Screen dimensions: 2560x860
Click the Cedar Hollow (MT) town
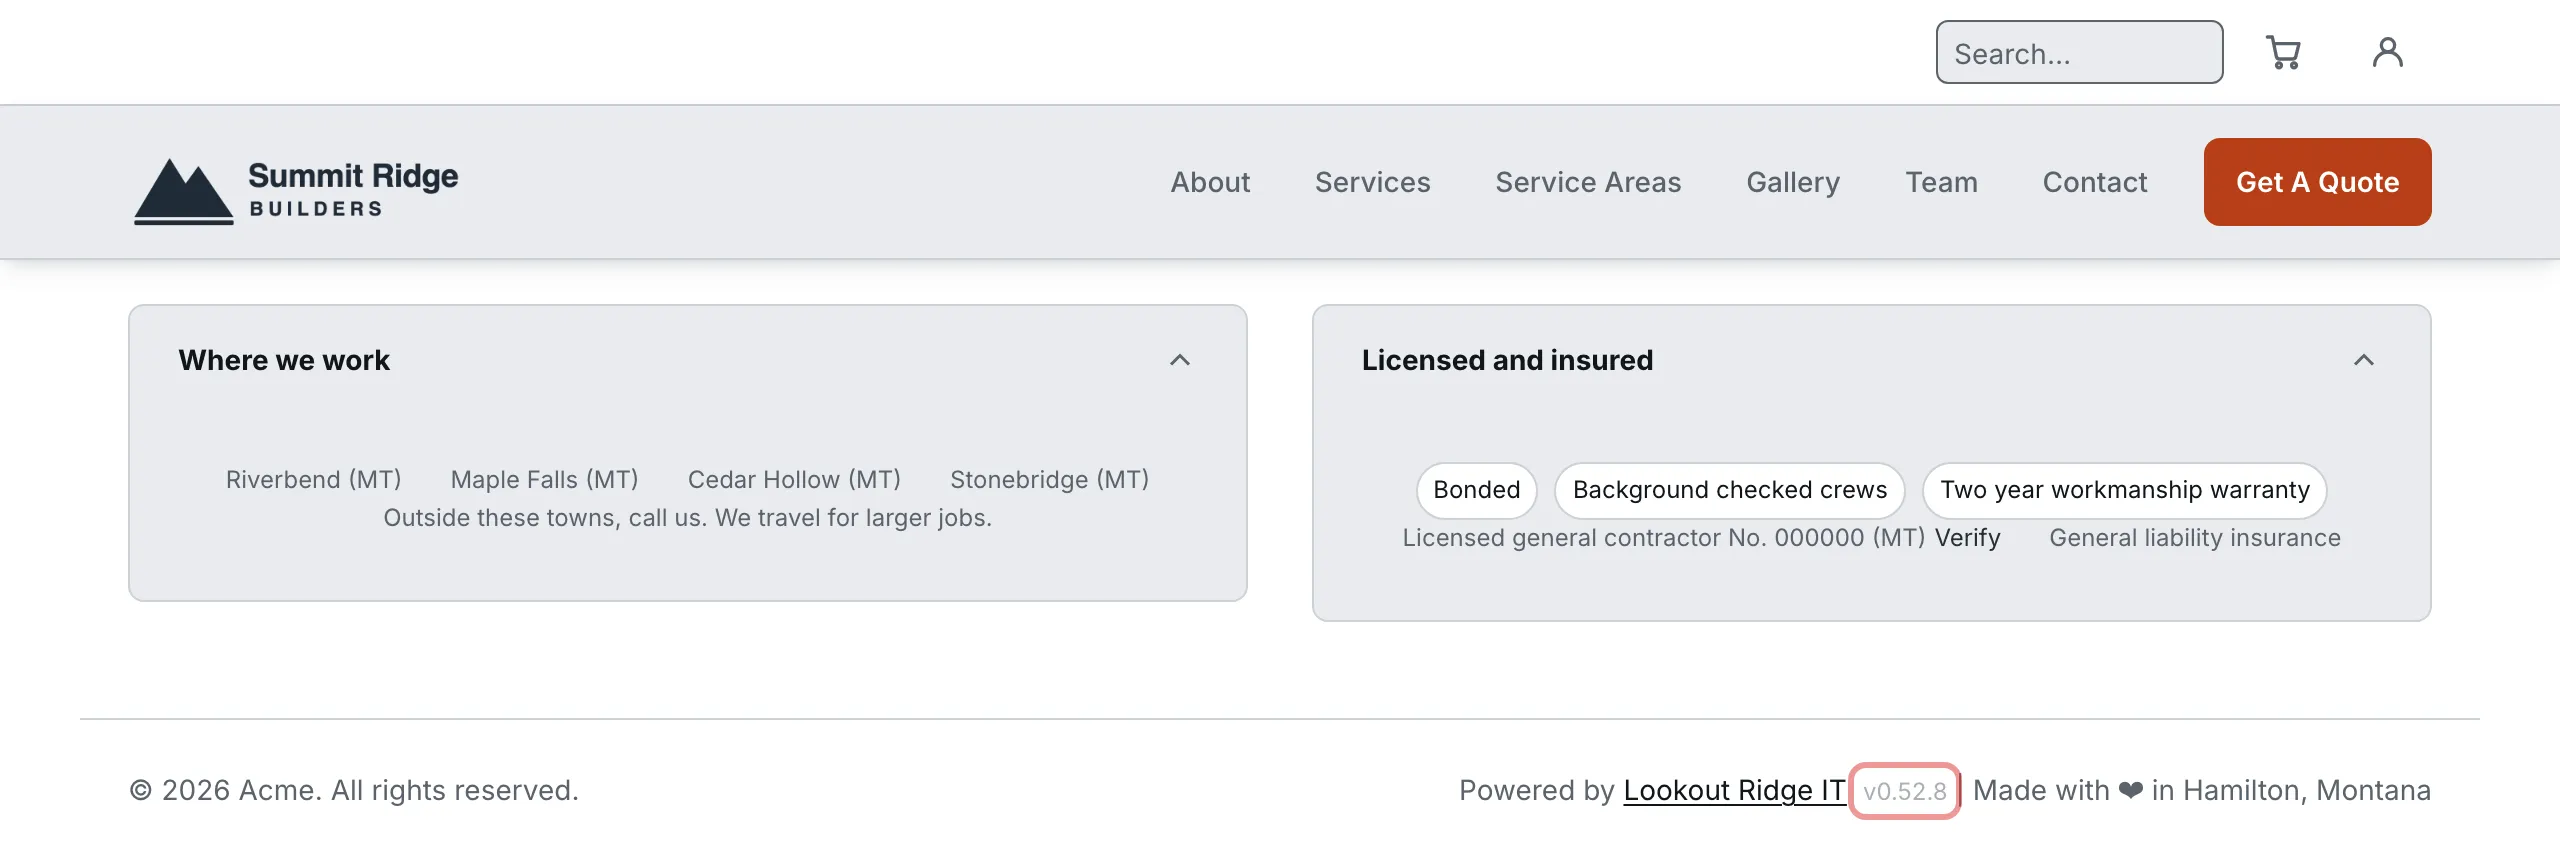[x=794, y=480]
